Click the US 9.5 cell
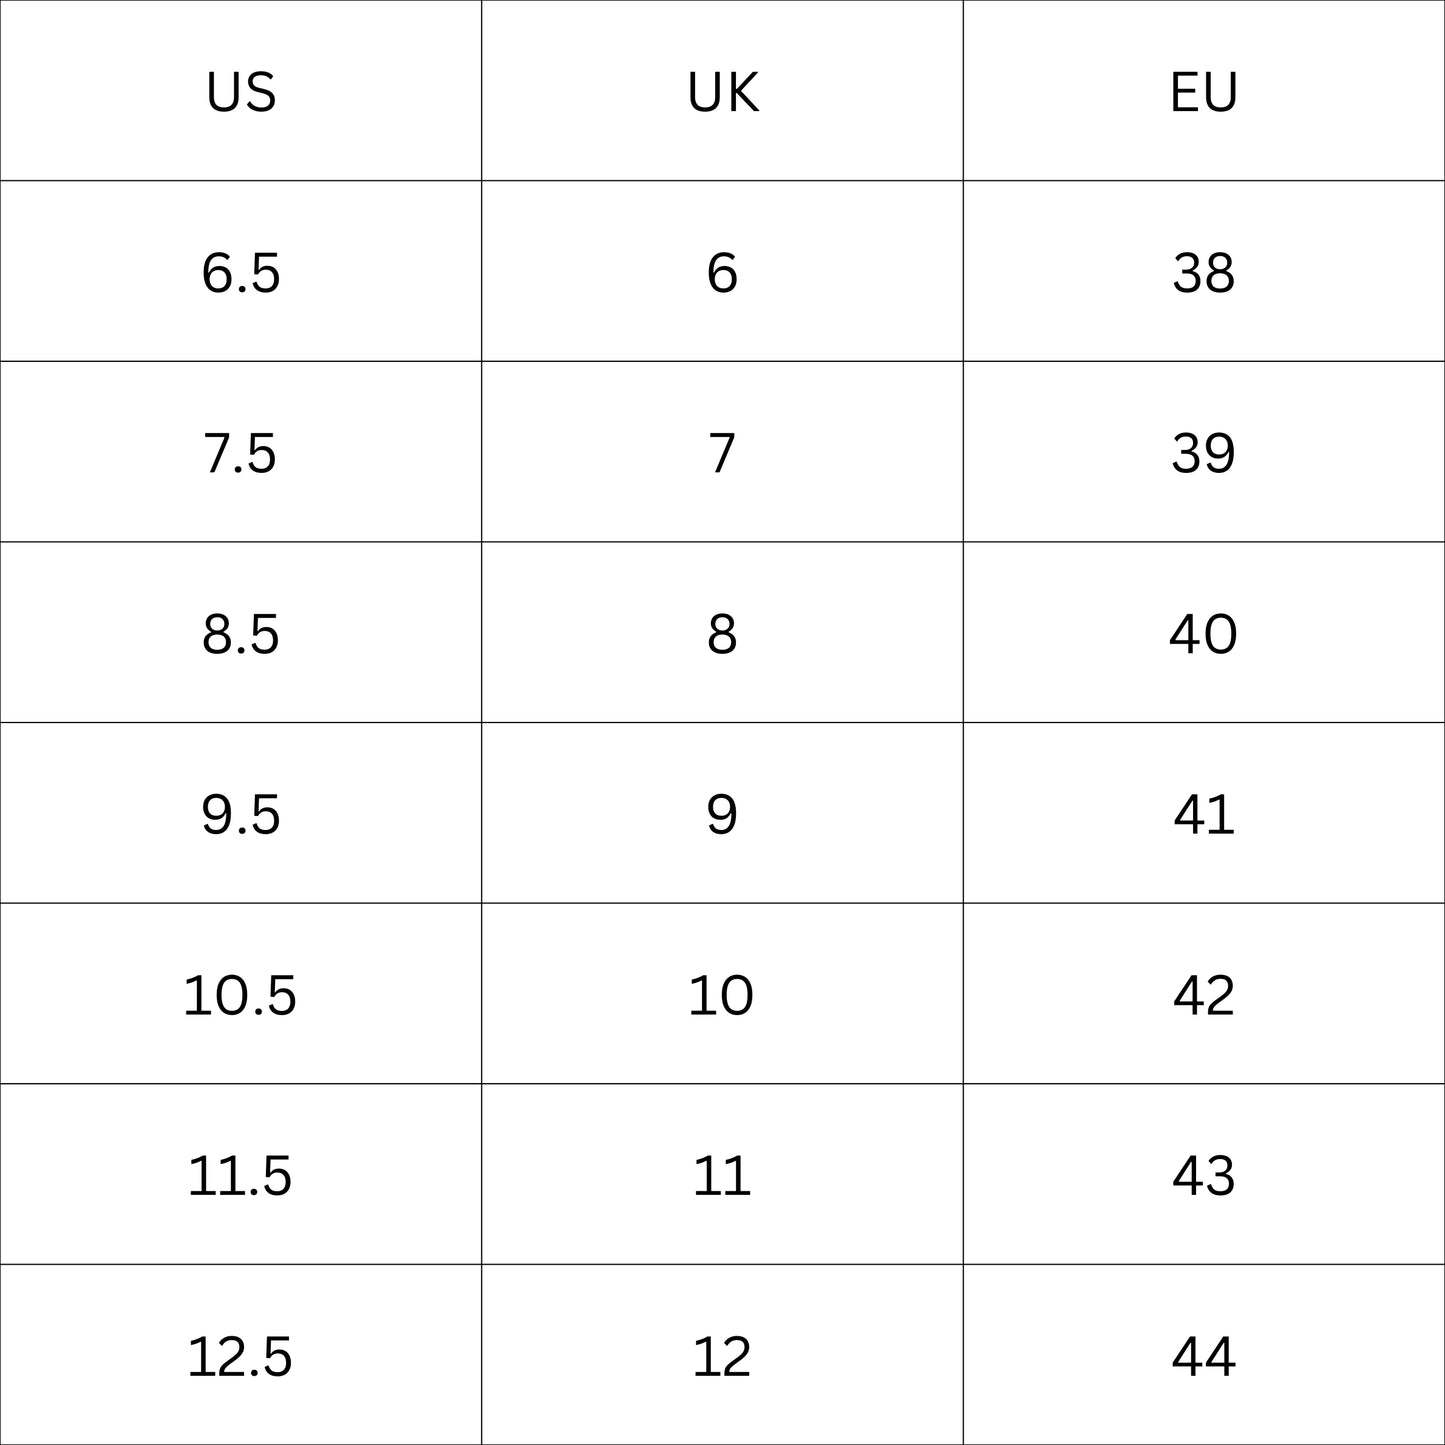The height and width of the screenshot is (1445, 1445). [241, 814]
